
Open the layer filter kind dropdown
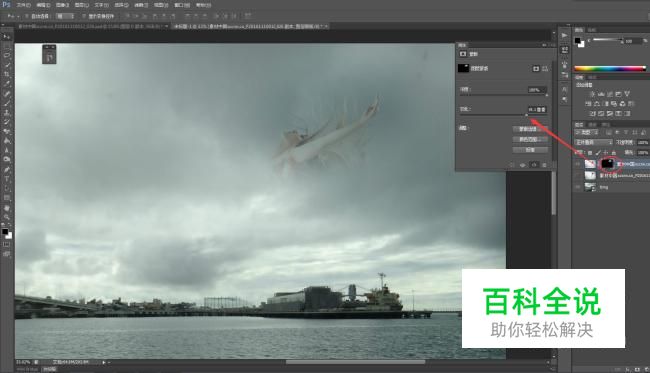(x=586, y=133)
